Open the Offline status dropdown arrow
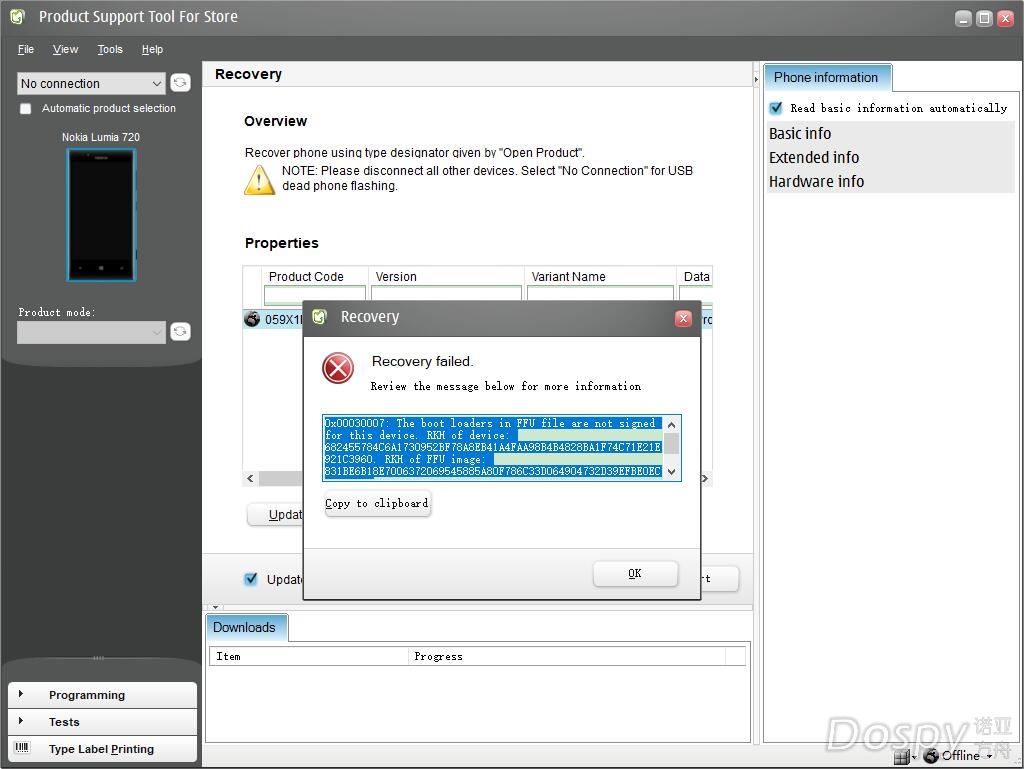1024x769 pixels. [990, 756]
